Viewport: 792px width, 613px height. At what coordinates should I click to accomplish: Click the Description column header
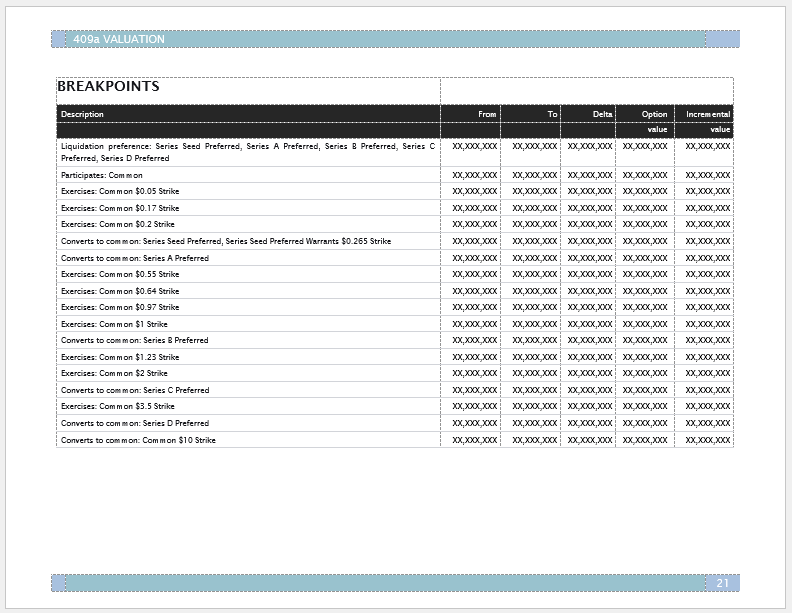tap(82, 114)
